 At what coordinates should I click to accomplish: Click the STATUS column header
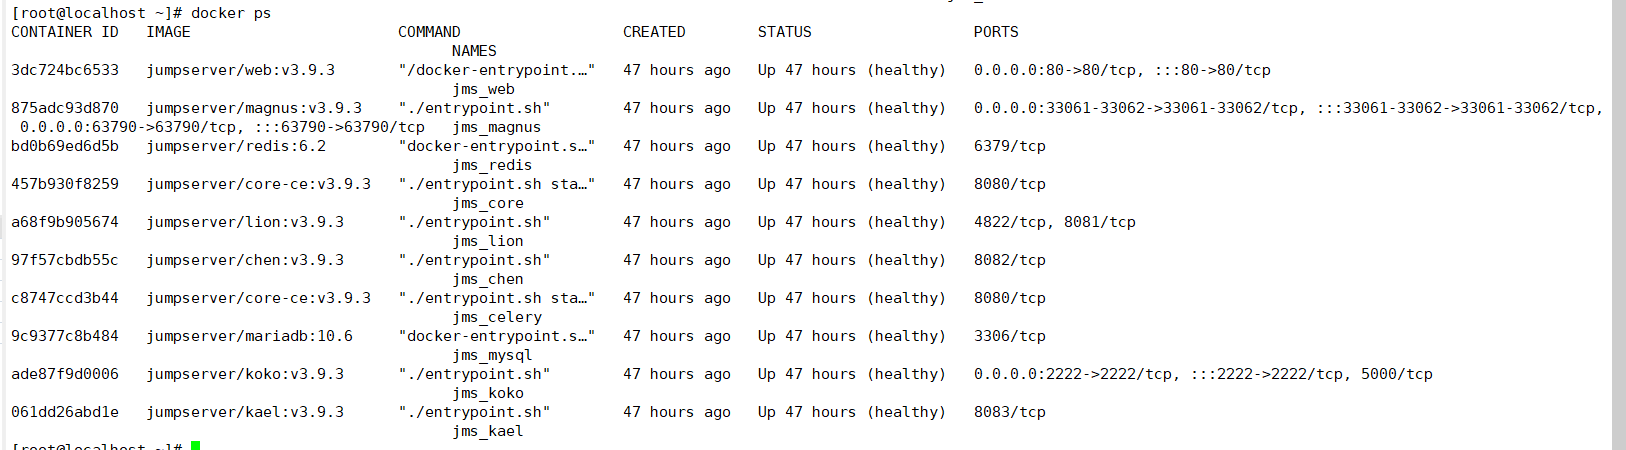(785, 32)
